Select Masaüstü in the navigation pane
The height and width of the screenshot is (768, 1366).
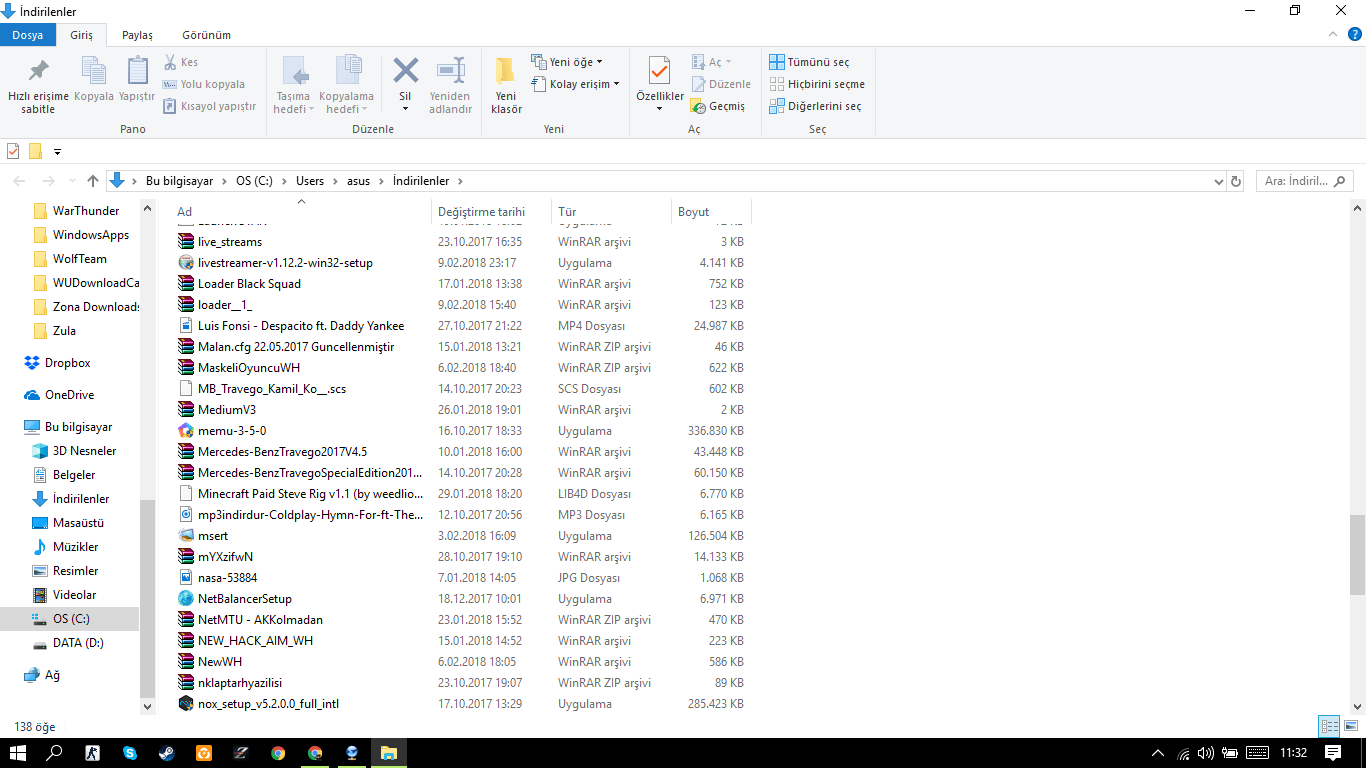[x=78, y=523]
